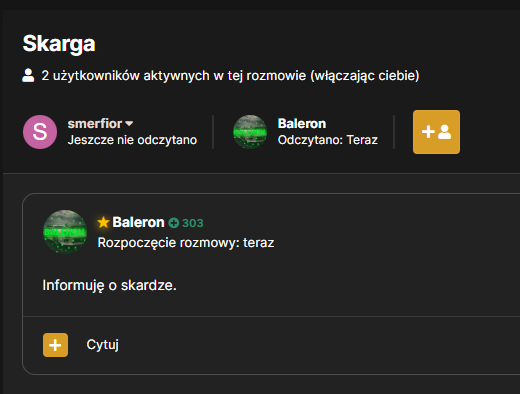Click Baleron's large avatar in the message
Viewport: 520px width, 394px height.
pyautogui.click(x=65, y=232)
